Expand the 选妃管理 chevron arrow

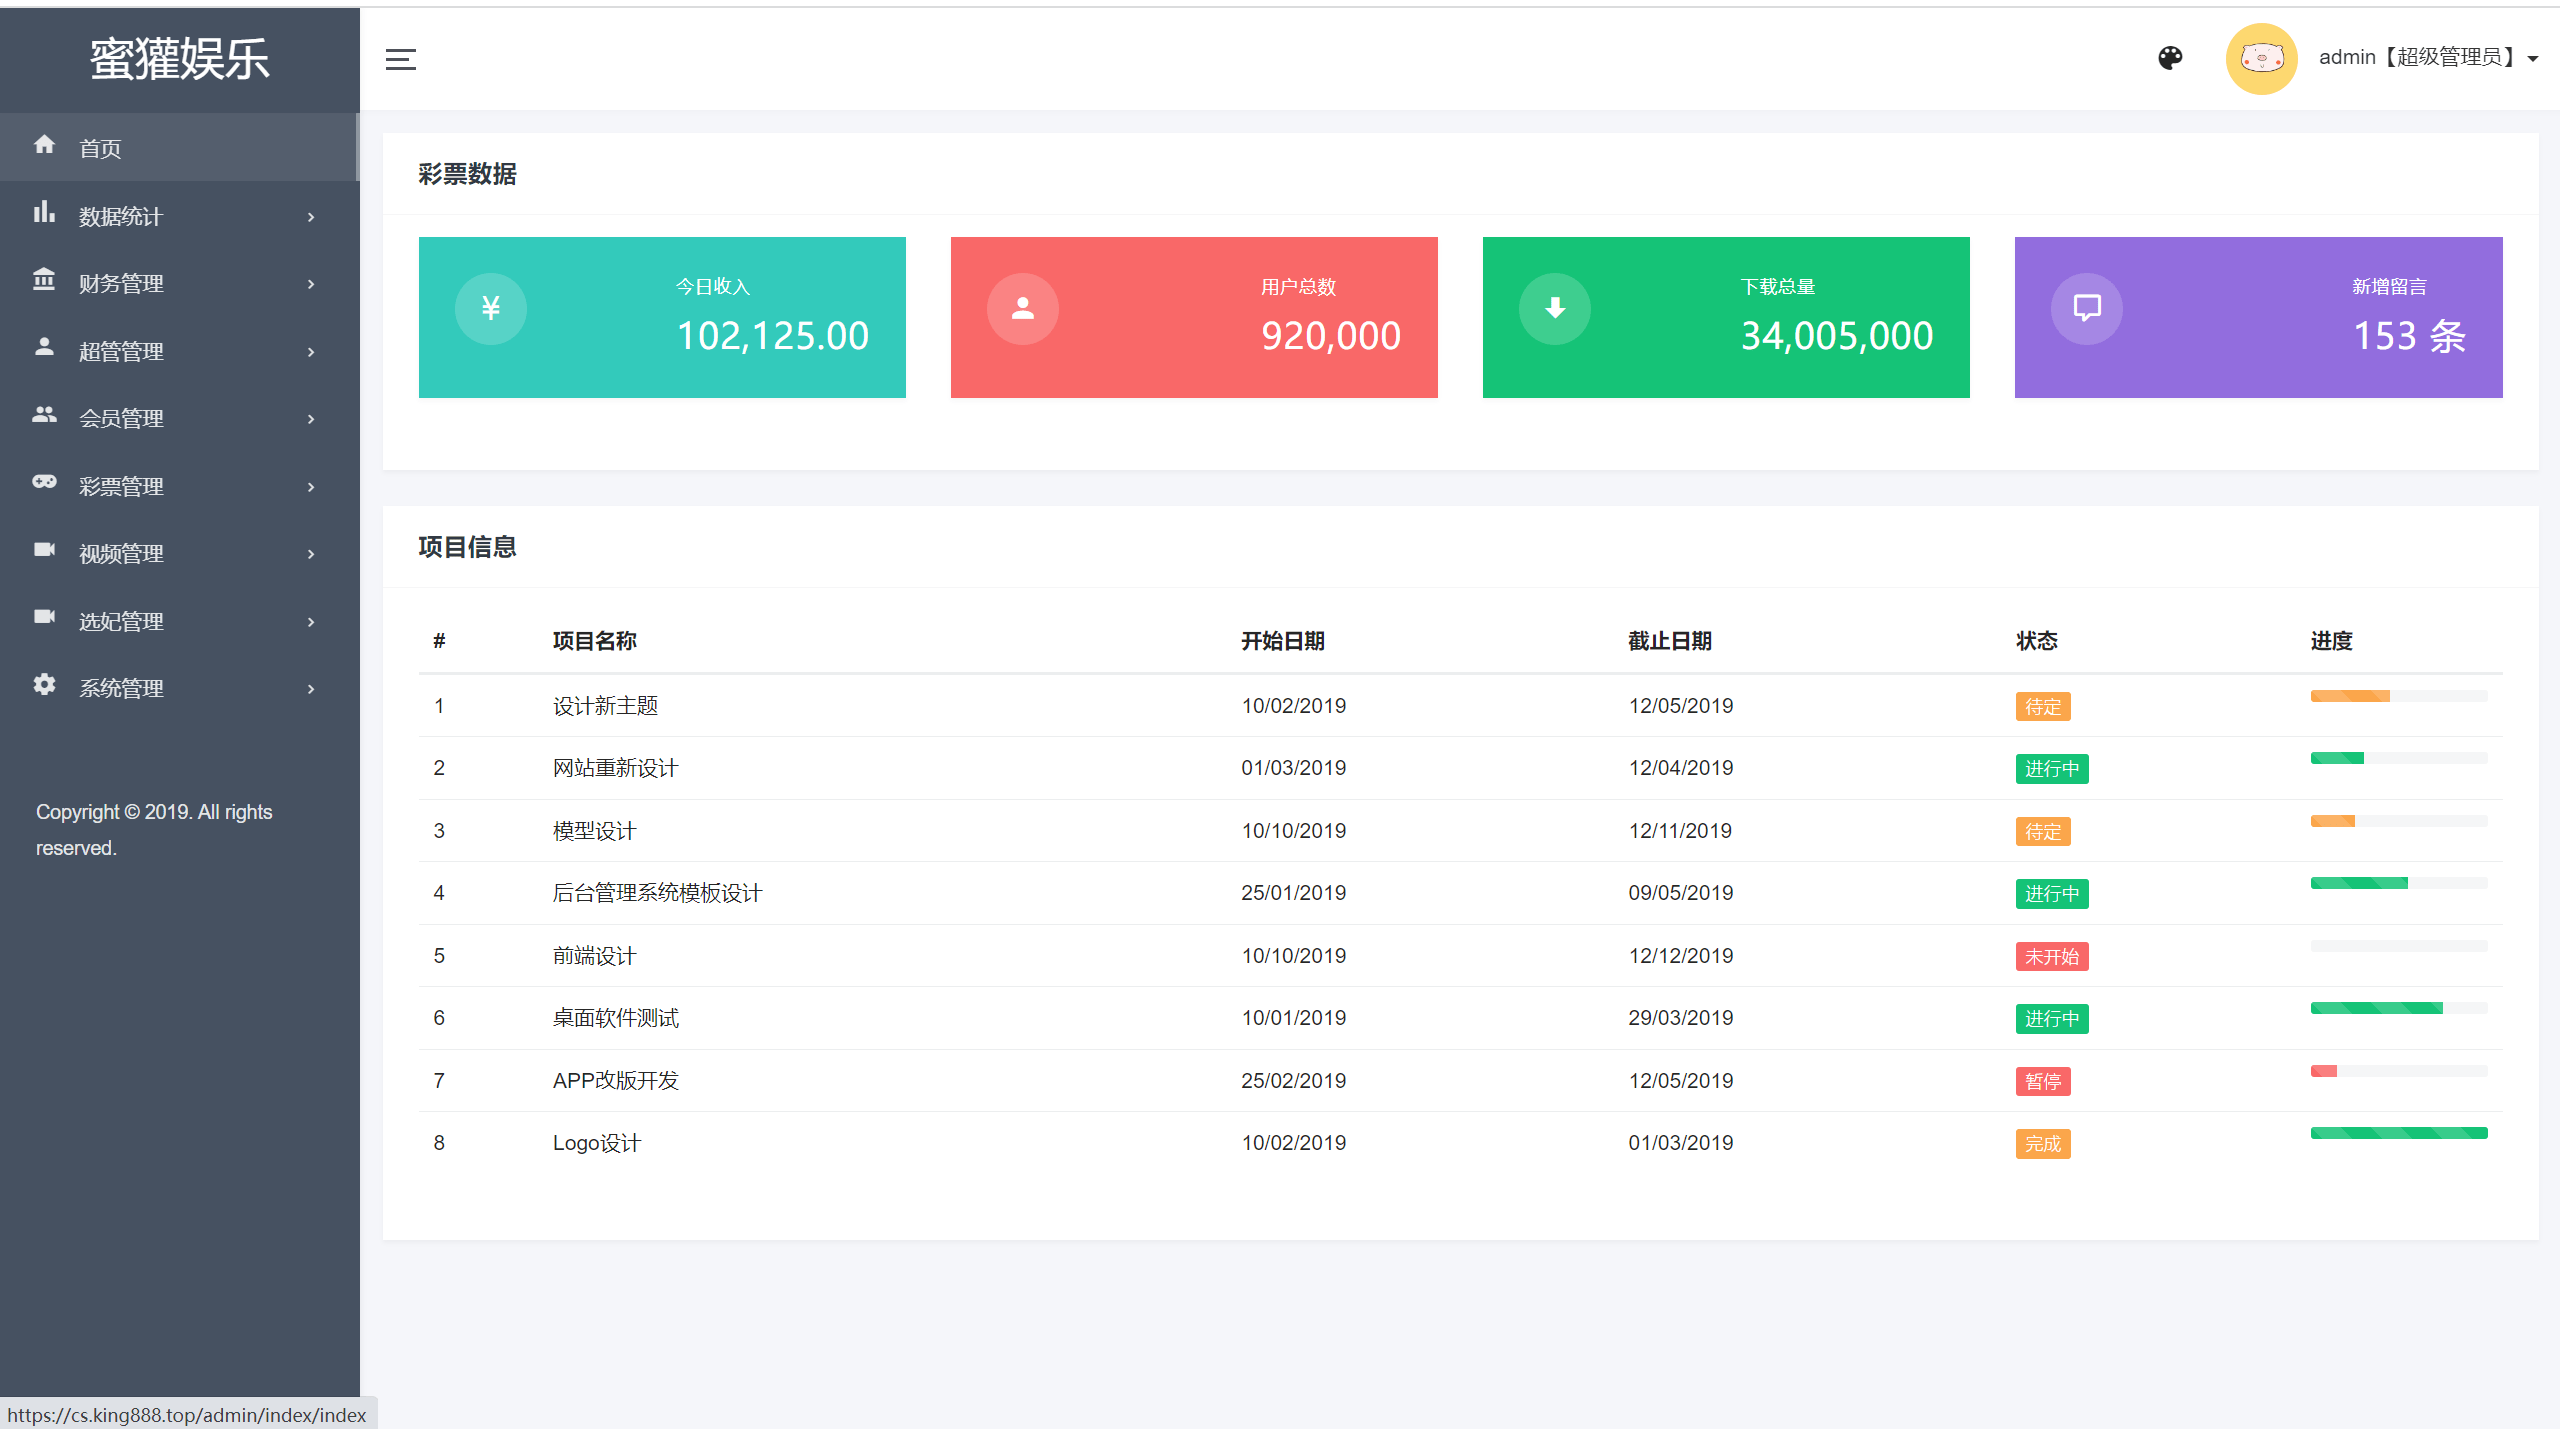click(x=311, y=622)
